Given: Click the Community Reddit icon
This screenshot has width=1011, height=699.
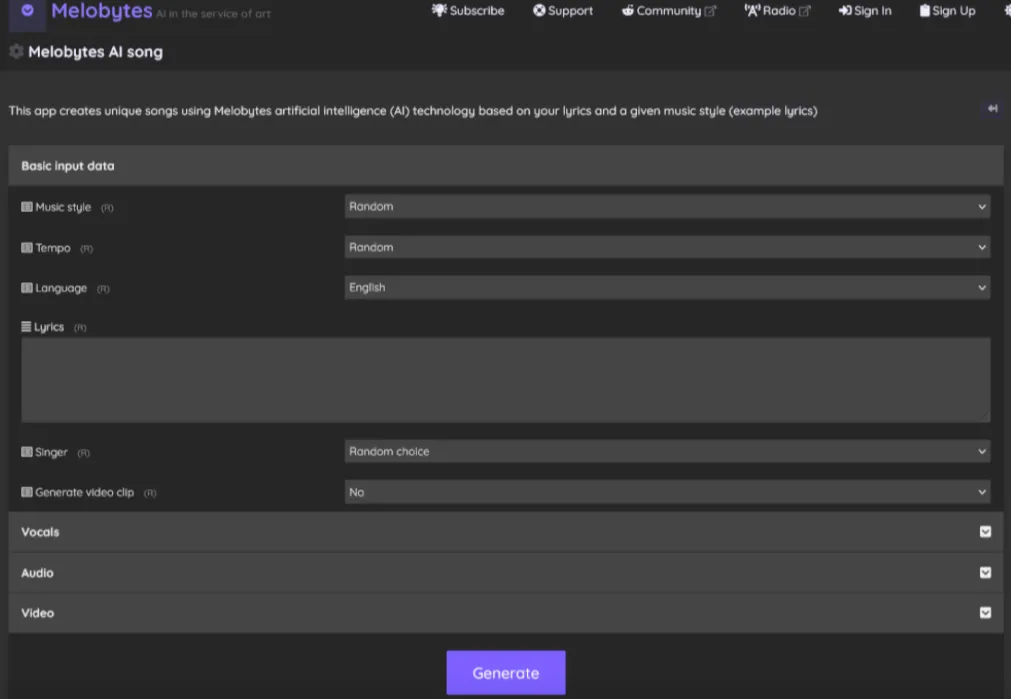Looking at the screenshot, I should click(x=627, y=10).
